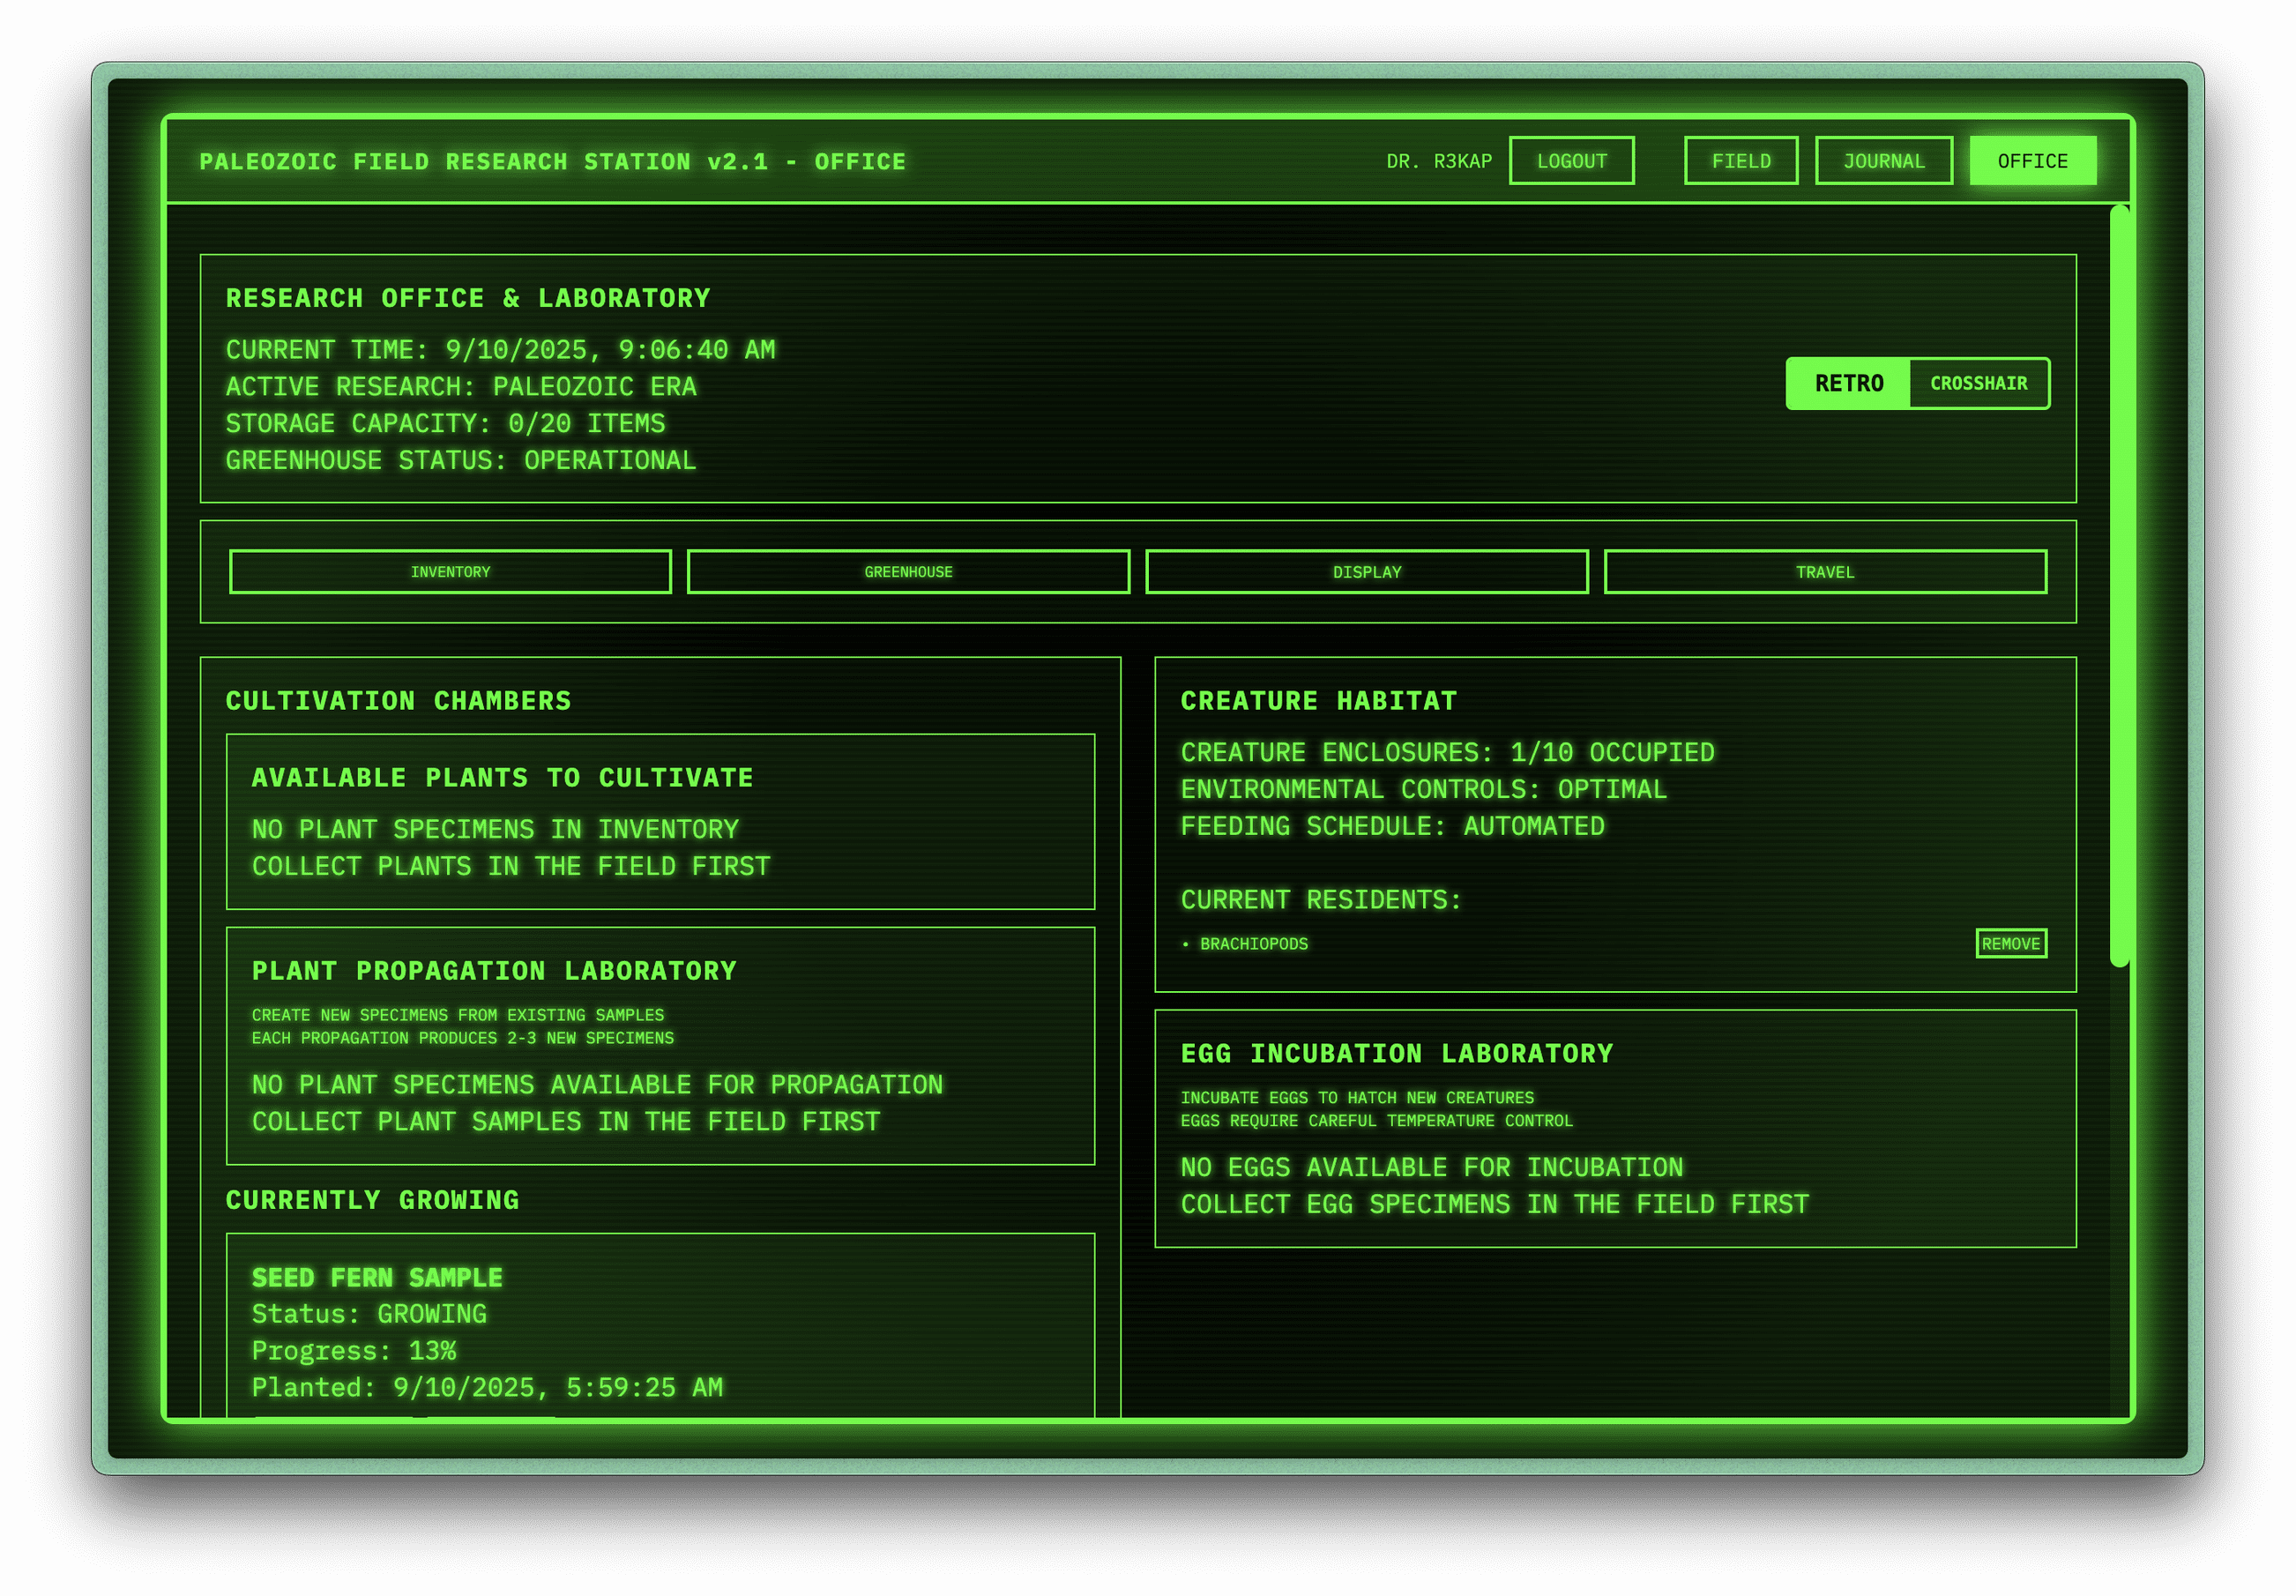Click the Cultivation Chambers heading
Screen dimensions: 2296x1596
(398, 701)
